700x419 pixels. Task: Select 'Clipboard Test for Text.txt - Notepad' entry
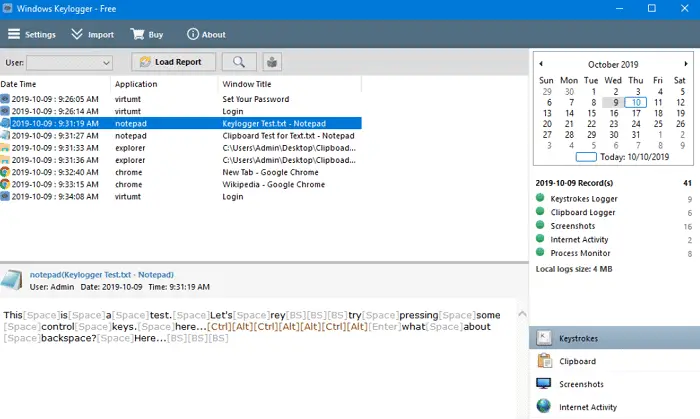(x=288, y=136)
